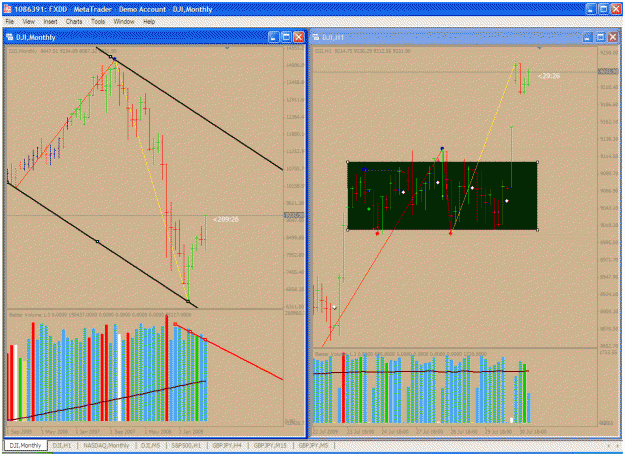
Task: Switch to the S&P500,H1 chart tab
Action: click(x=186, y=445)
